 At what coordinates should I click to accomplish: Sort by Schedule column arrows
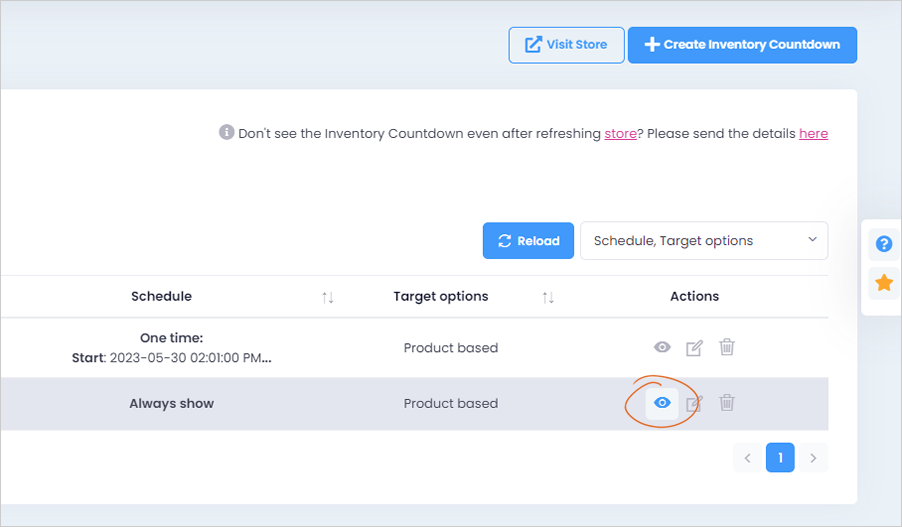coord(328,297)
